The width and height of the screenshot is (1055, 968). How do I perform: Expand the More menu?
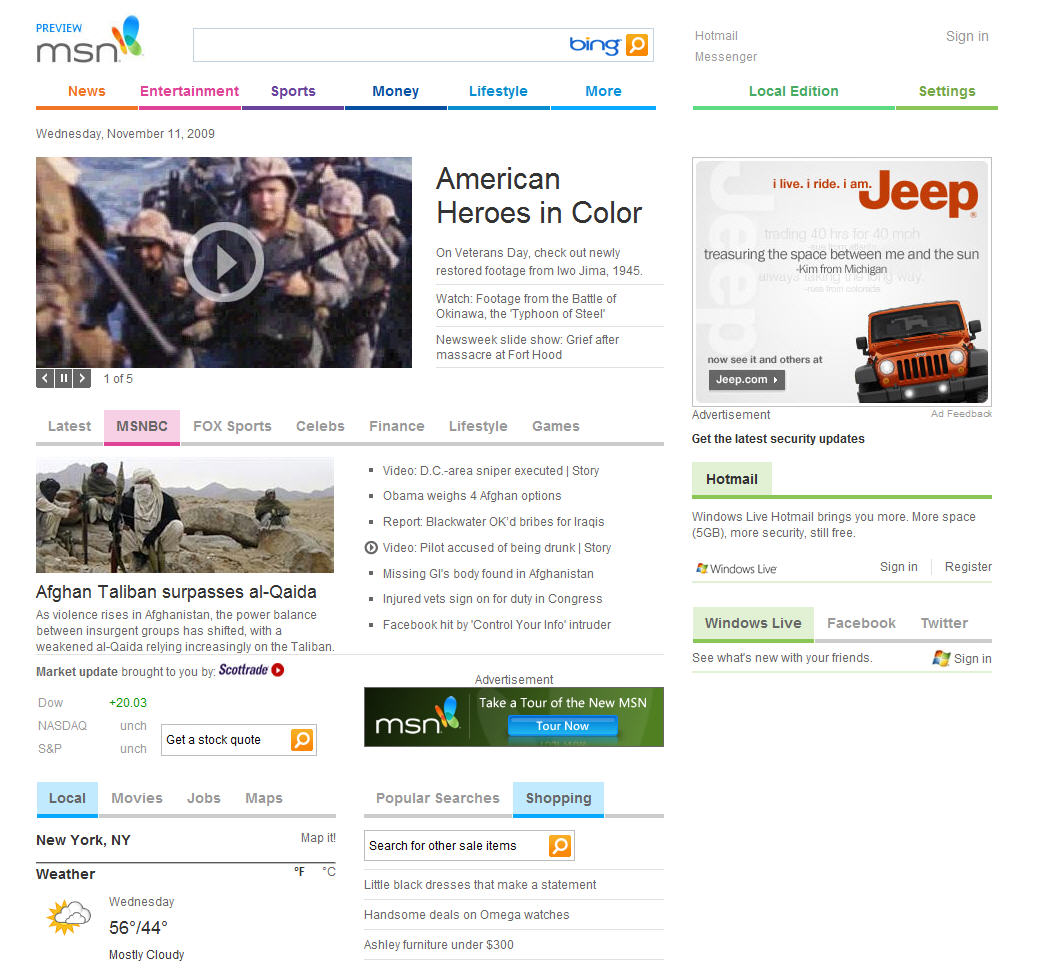603,91
